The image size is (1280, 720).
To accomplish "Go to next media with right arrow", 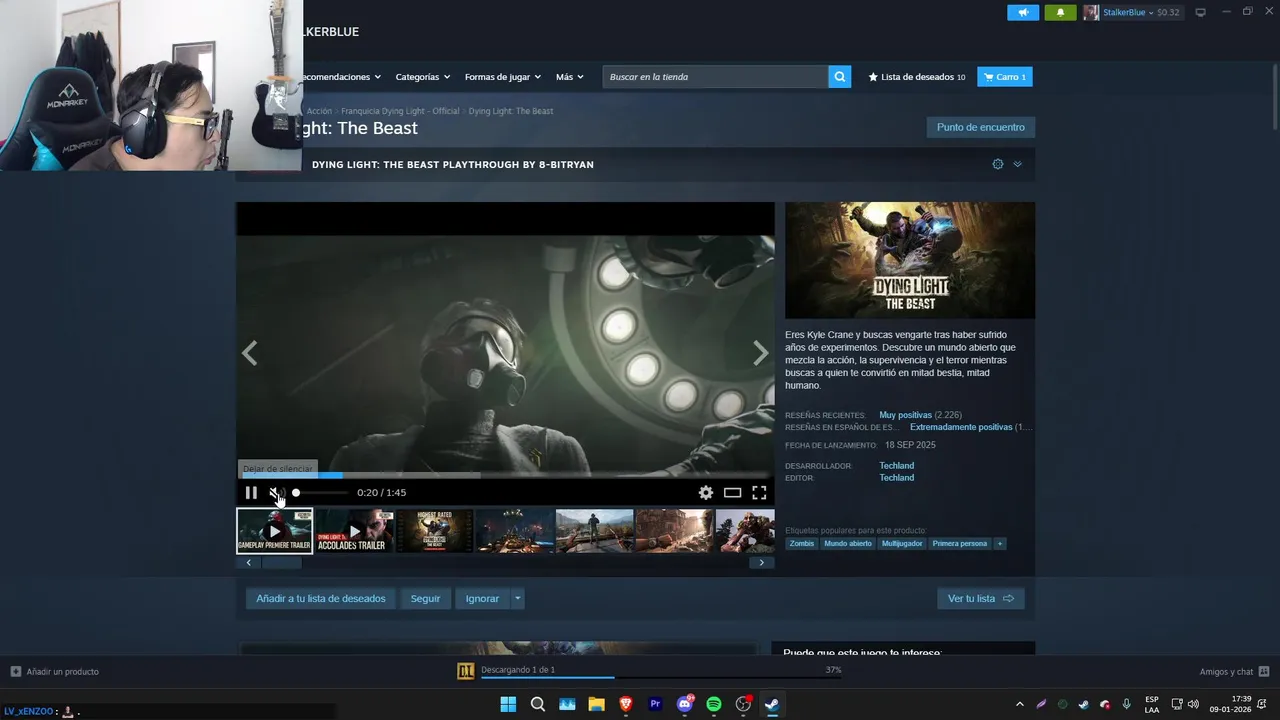I will pyautogui.click(x=760, y=353).
